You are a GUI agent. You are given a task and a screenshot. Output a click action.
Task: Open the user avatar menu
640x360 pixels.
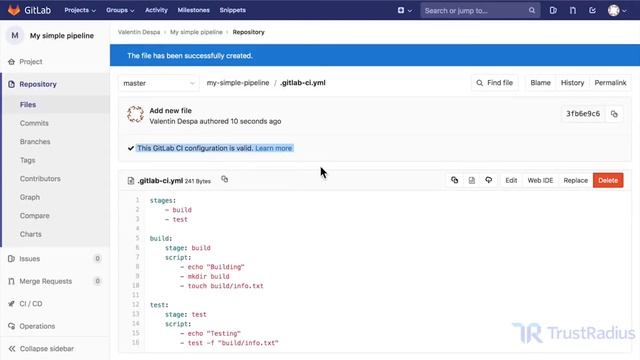coord(617,10)
